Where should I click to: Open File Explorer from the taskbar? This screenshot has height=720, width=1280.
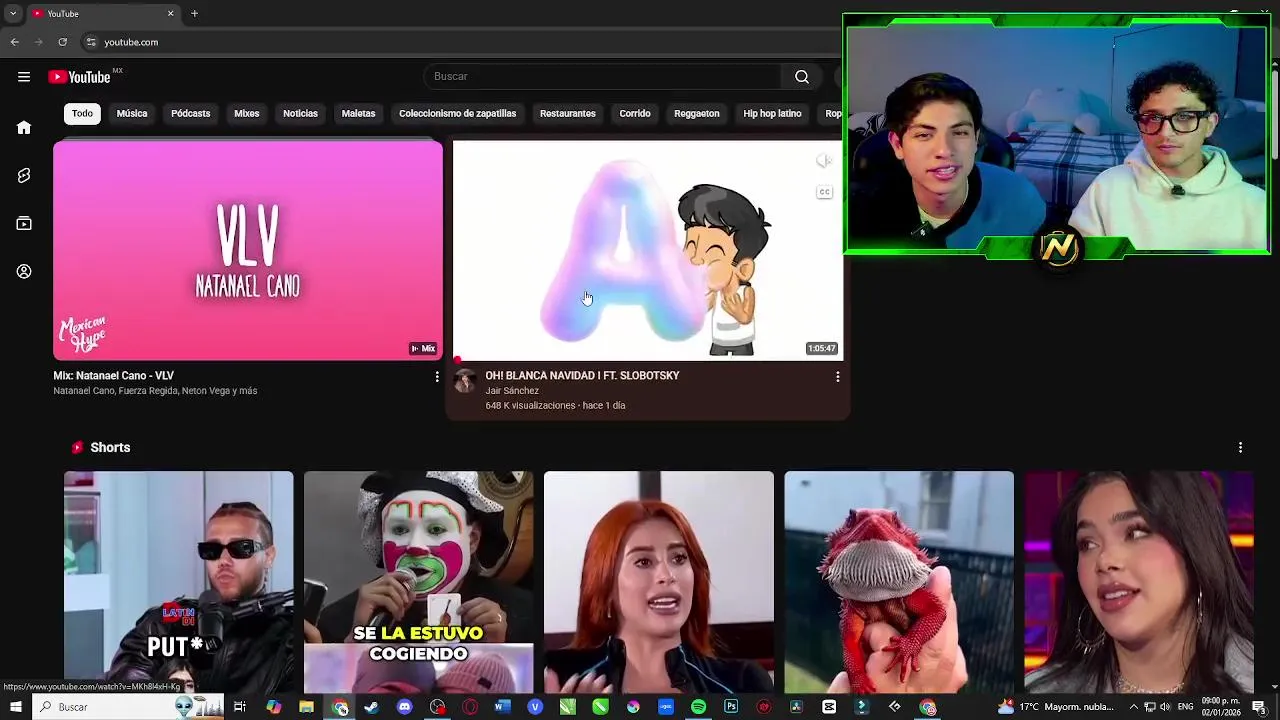tap(306, 707)
